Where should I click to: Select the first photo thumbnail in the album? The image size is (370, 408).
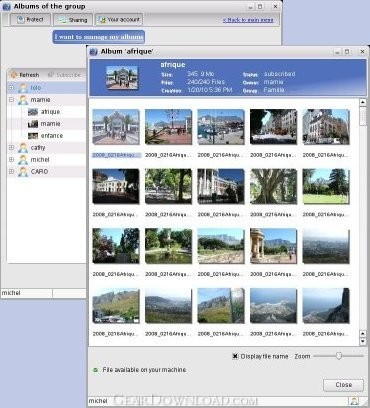point(116,127)
